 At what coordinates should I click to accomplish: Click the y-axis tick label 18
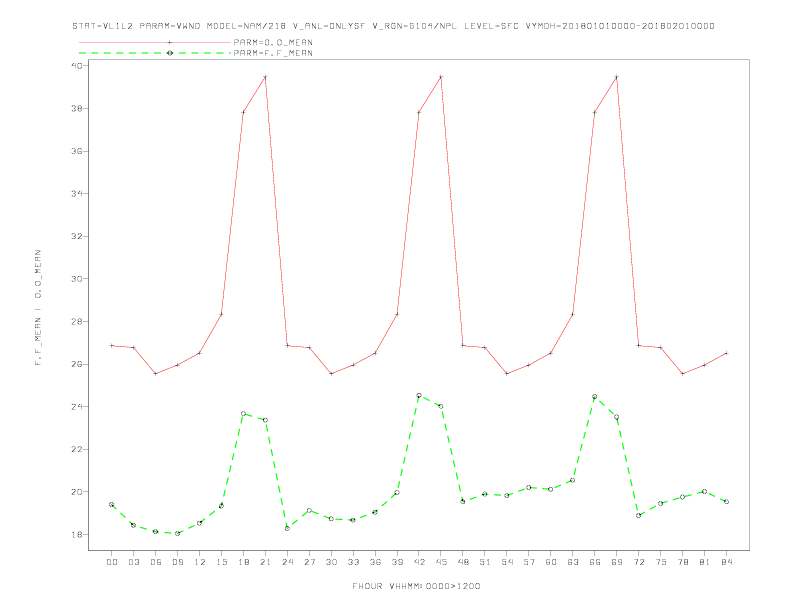point(78,534)
